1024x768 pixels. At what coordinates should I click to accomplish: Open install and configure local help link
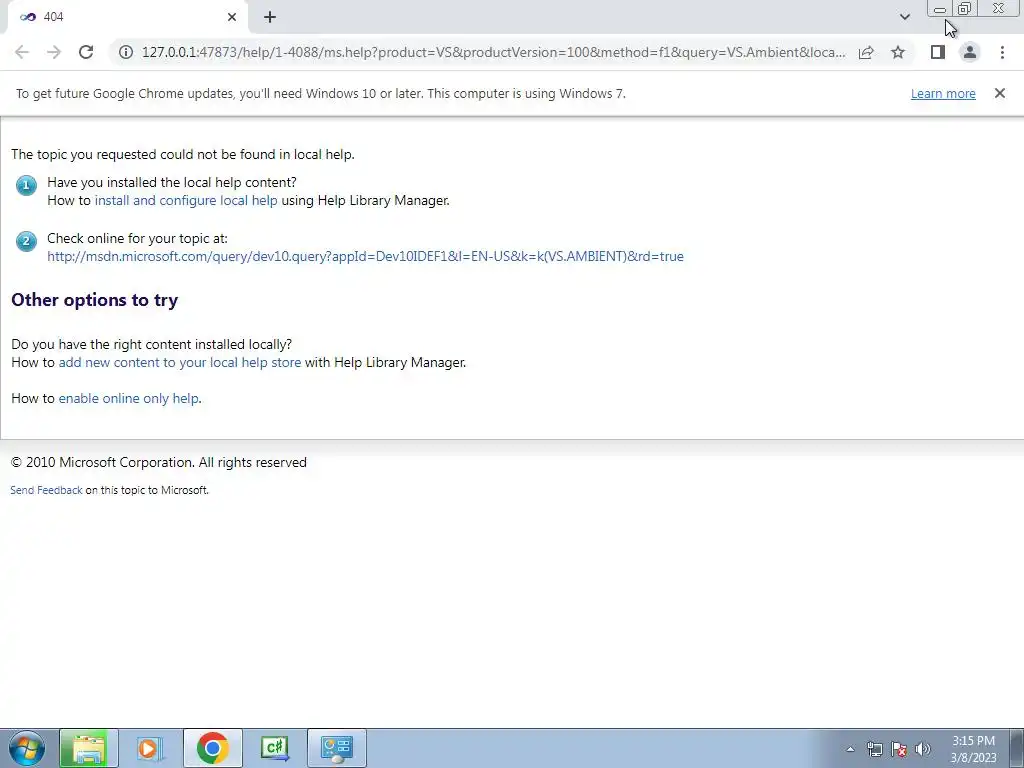pos(186,200)
